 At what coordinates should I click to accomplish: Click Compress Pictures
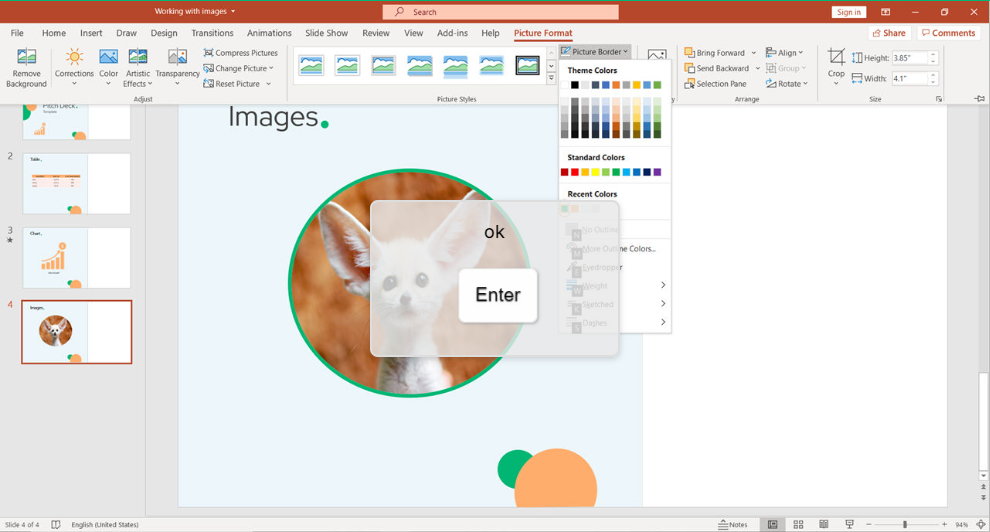[241, 52]
